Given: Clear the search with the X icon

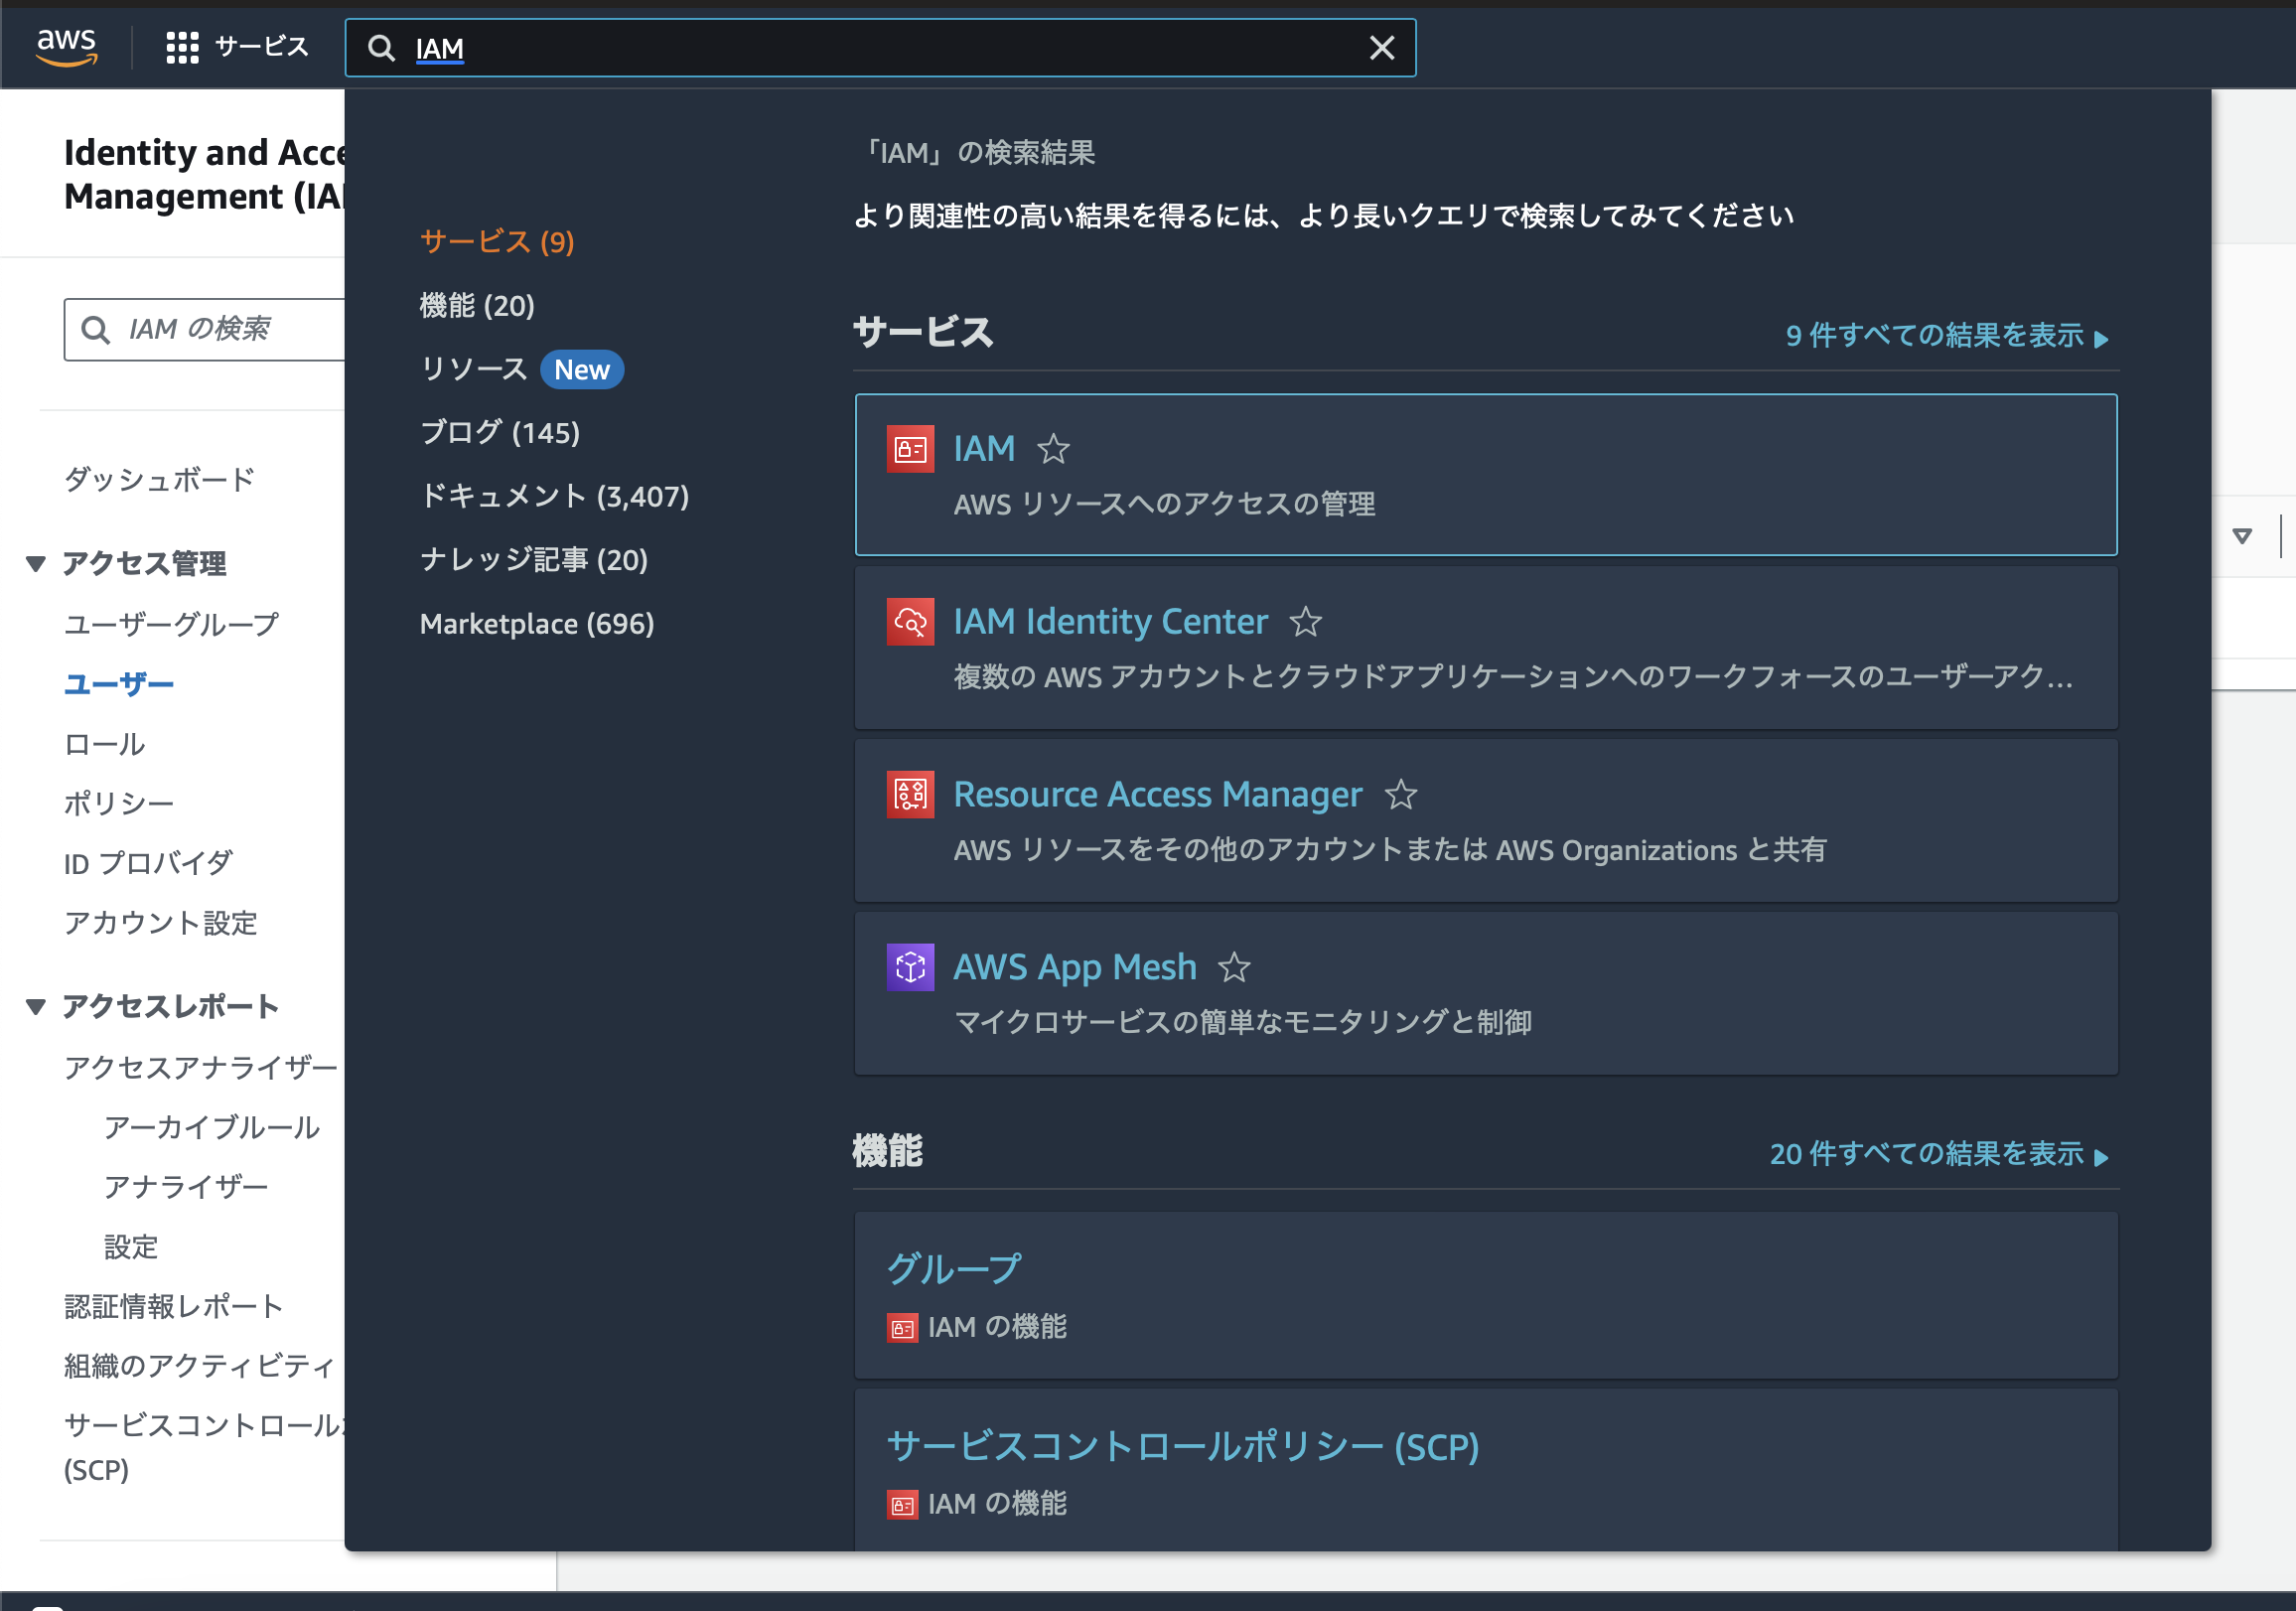Looking at the screenshot, I should (x=1381, y=47).
